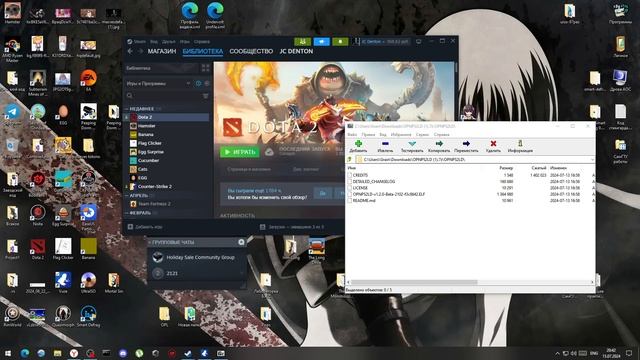The height and width of the screenshot is (360, 640).
Task: Click the plus icon in ГРУППОВЫЕ ЧАТЫ header
Action: click(x=241, y=242)
